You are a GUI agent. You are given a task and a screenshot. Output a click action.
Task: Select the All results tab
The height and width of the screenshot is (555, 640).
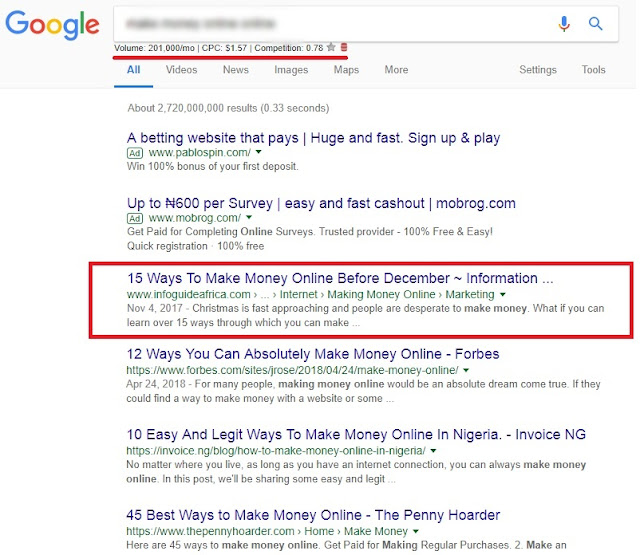pyautogui.click(x=133, y=70)
